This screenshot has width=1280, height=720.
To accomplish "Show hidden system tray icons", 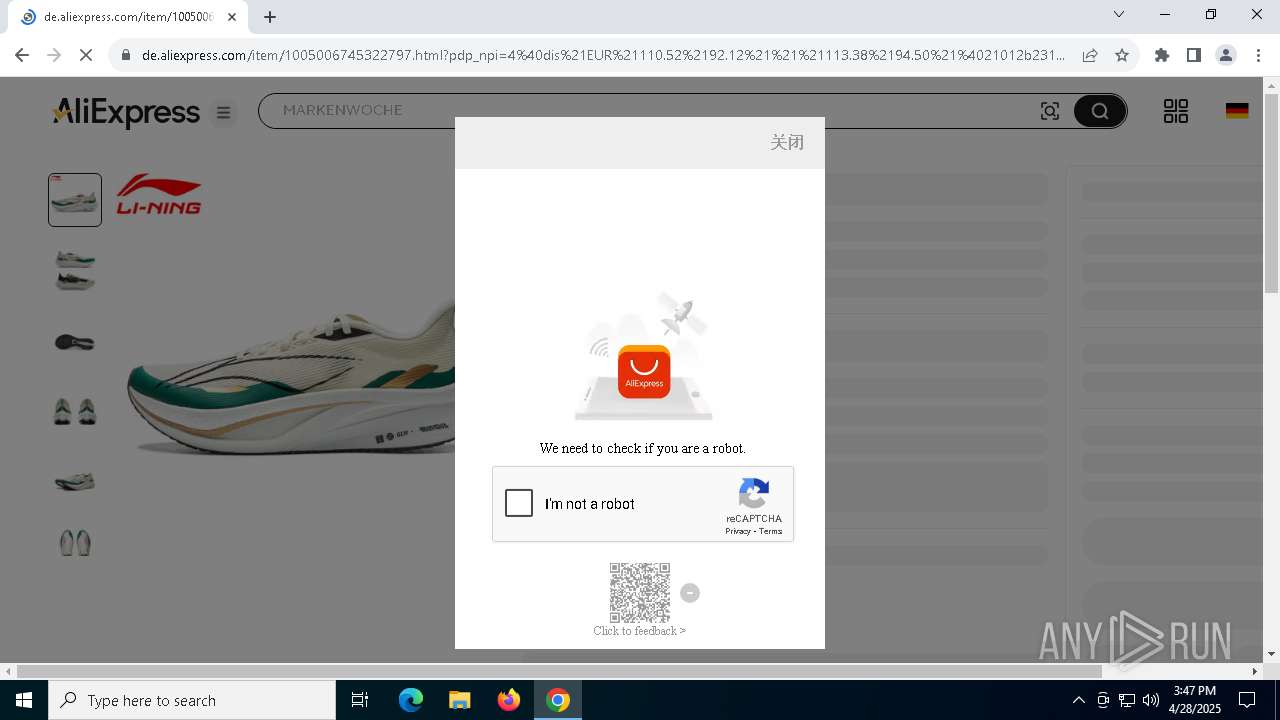I will (x=1078, y=700).
